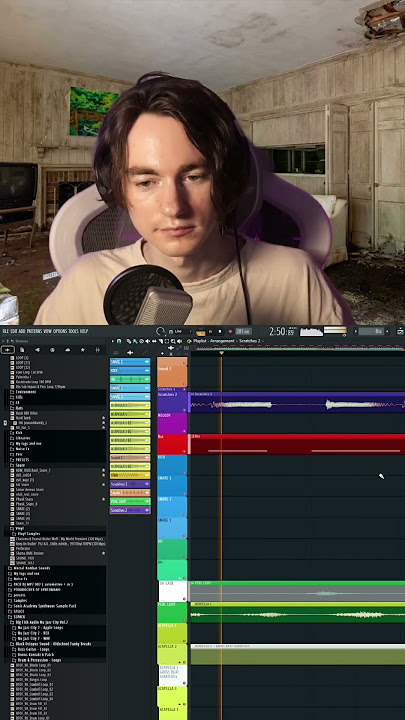The image size is (405, 720).
Task: Click the red record button
Action: tap(230, 332)
